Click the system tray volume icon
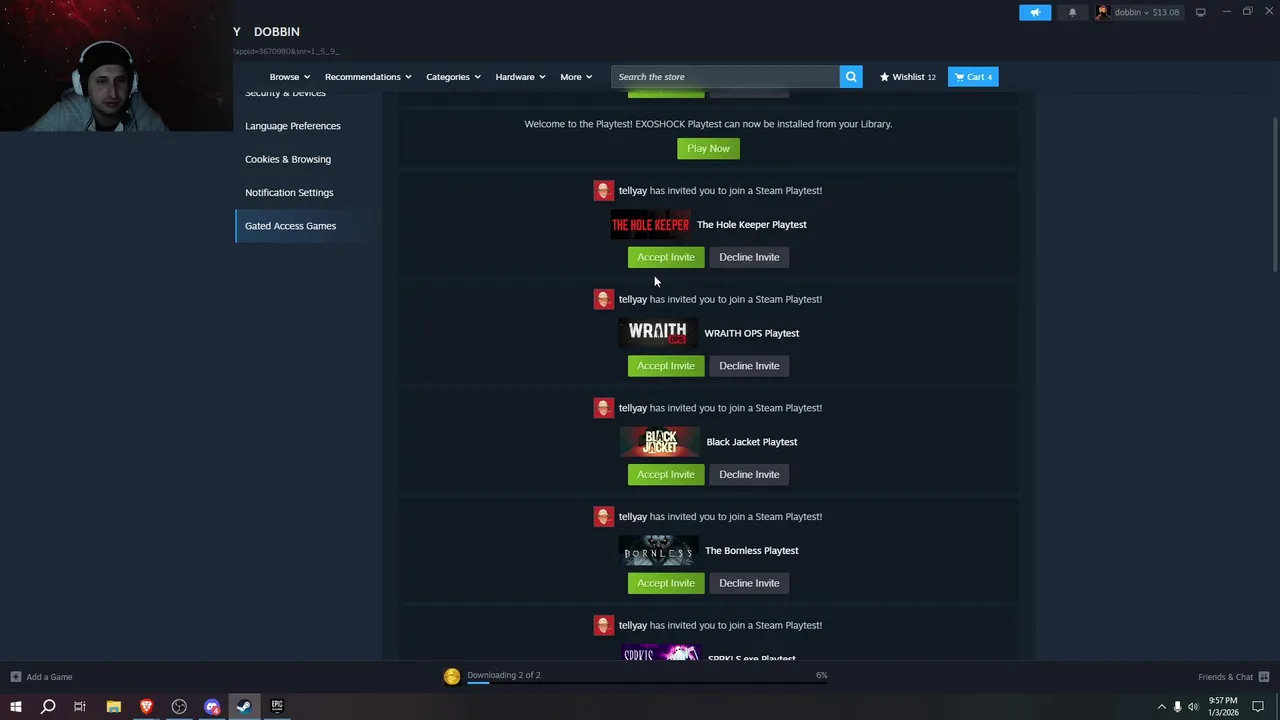This screenshot has height=720, width=1280. 1193,707
